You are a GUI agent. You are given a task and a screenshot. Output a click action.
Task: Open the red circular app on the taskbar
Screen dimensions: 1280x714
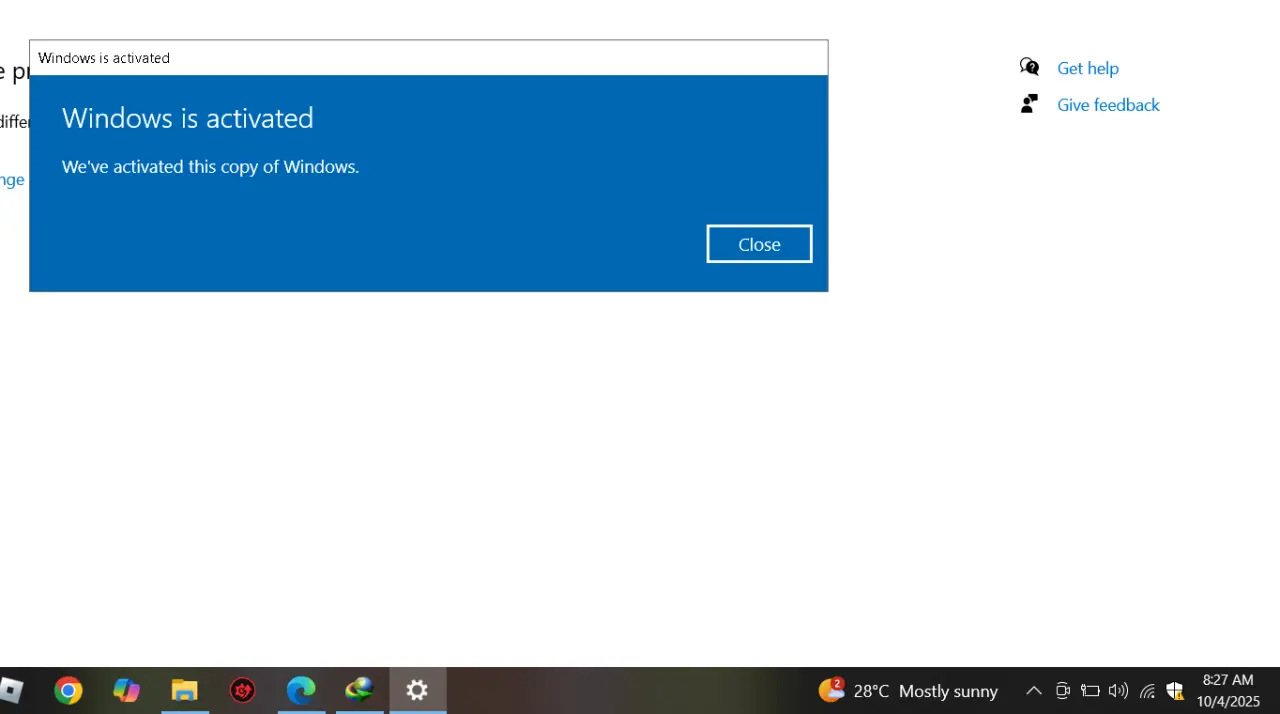242,690
